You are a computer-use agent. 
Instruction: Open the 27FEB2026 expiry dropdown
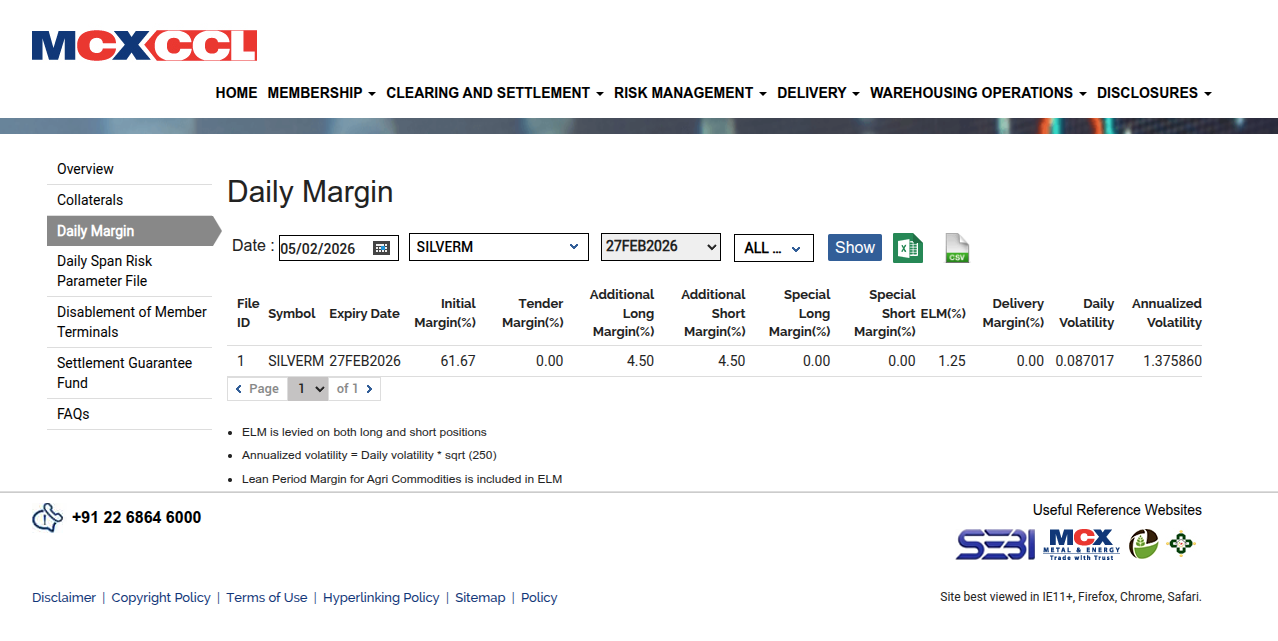point(660,246)
